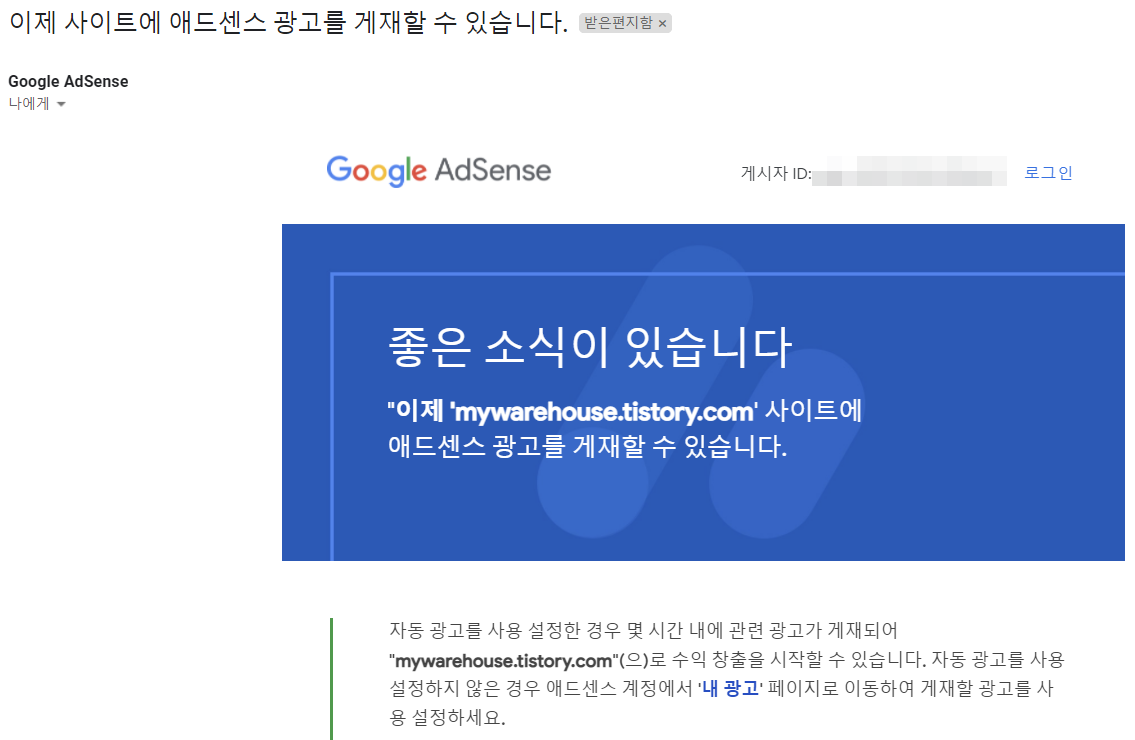Select sender name Google AdSense
Viewport: 1135px width, 740px height.
tap(68, 81)
